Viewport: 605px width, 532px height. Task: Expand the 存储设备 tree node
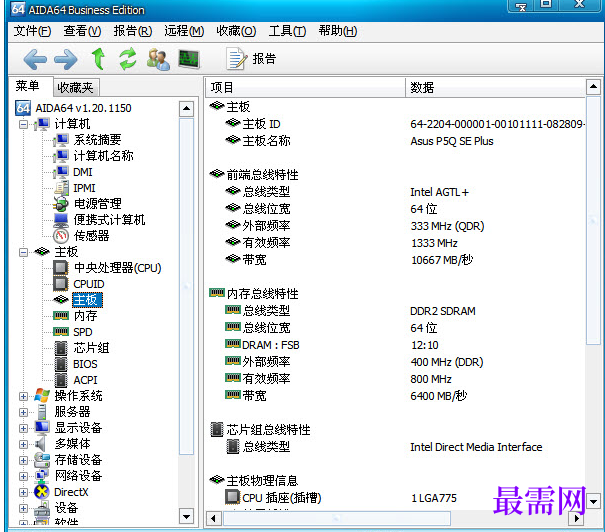pos(23,460)
